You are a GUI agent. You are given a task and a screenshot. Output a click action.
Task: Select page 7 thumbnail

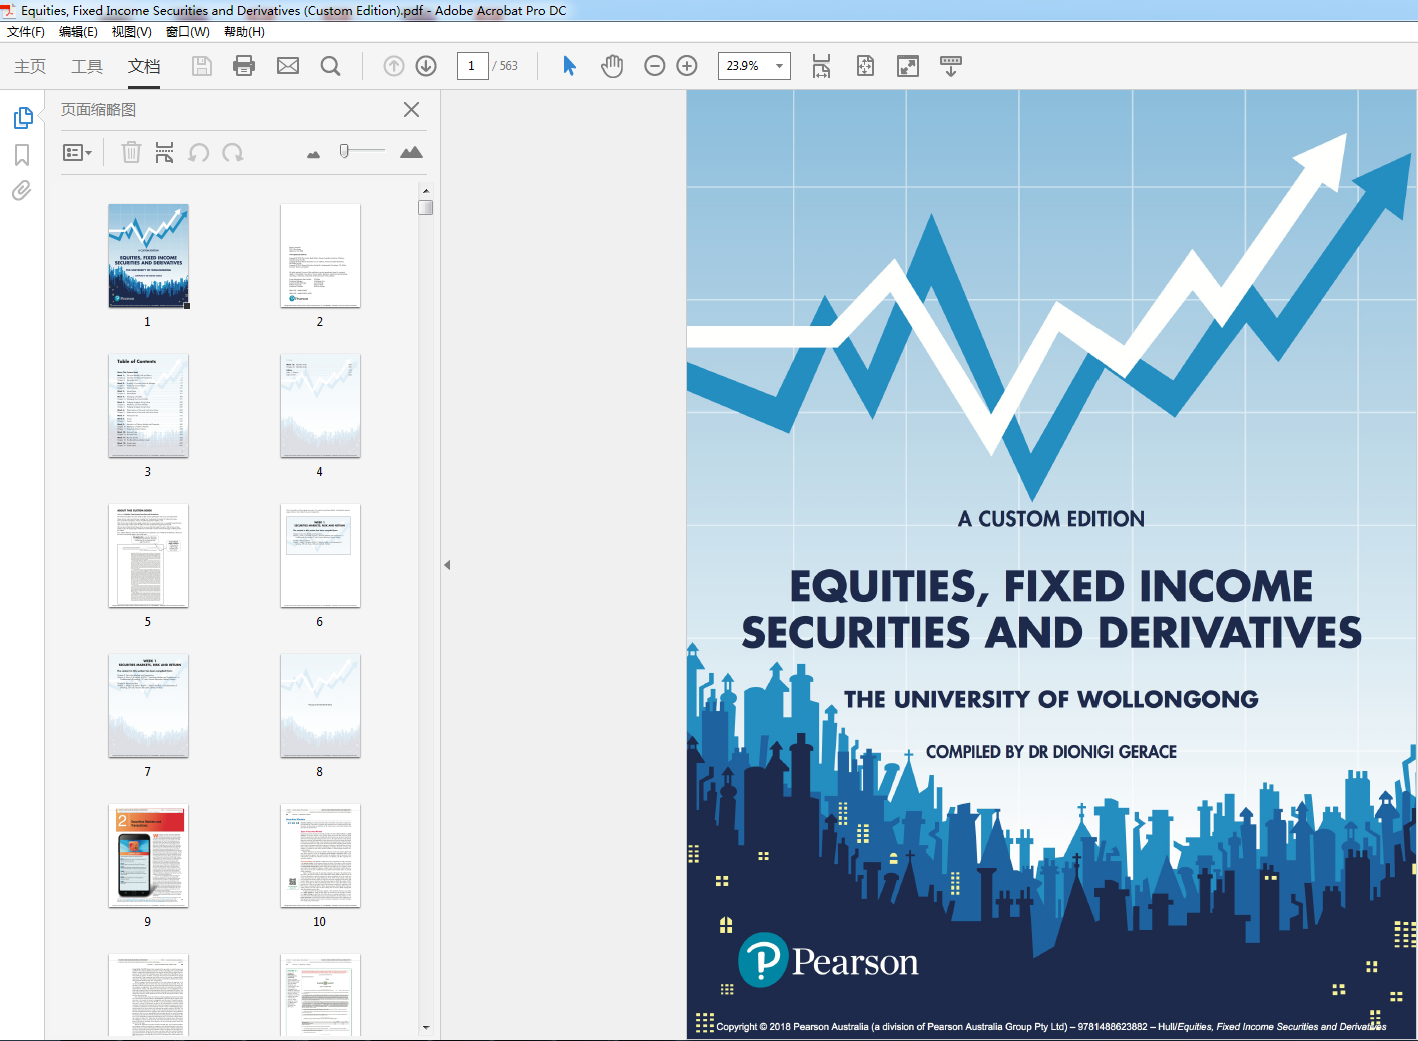click(148, 706)
